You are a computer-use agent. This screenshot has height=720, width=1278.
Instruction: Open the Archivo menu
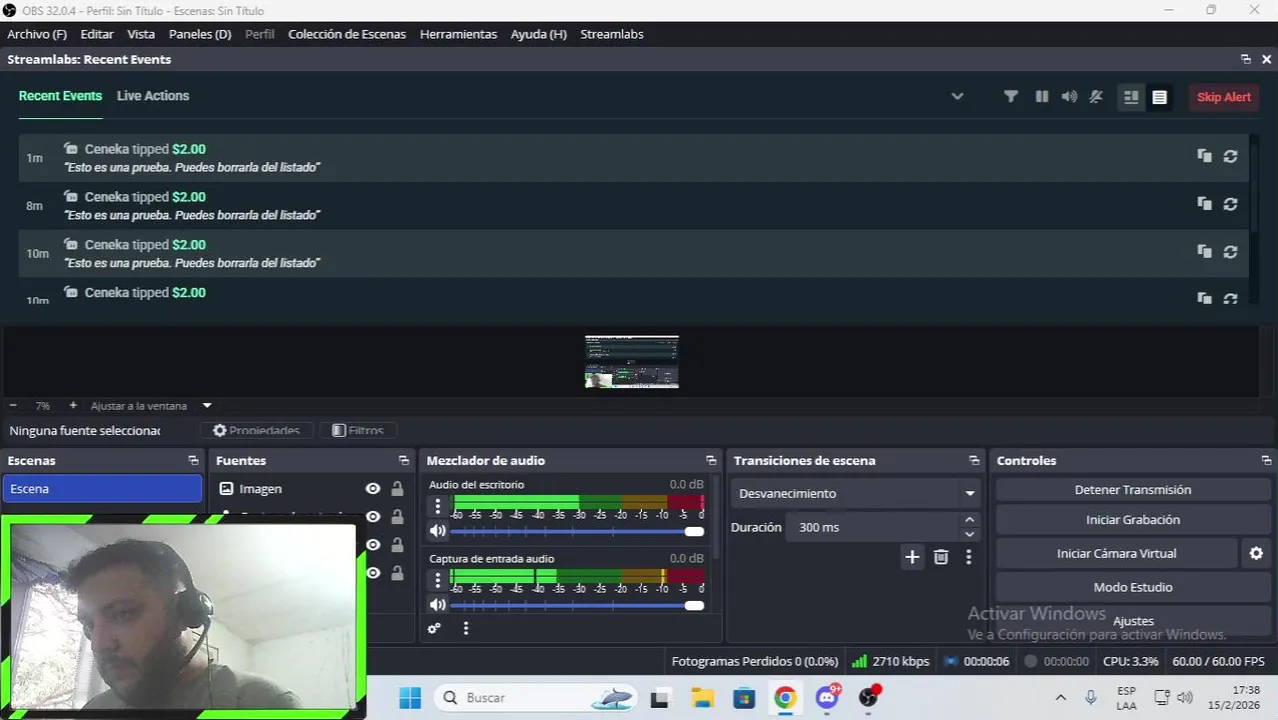(37, 34)
